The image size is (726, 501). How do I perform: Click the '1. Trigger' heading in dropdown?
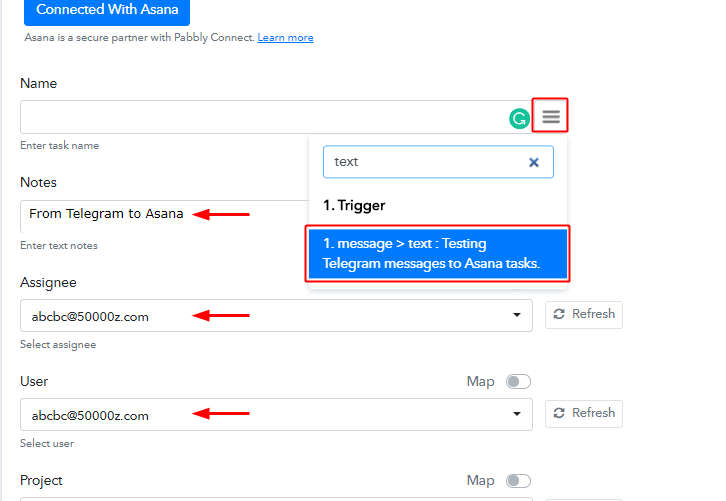pos(354,205)
